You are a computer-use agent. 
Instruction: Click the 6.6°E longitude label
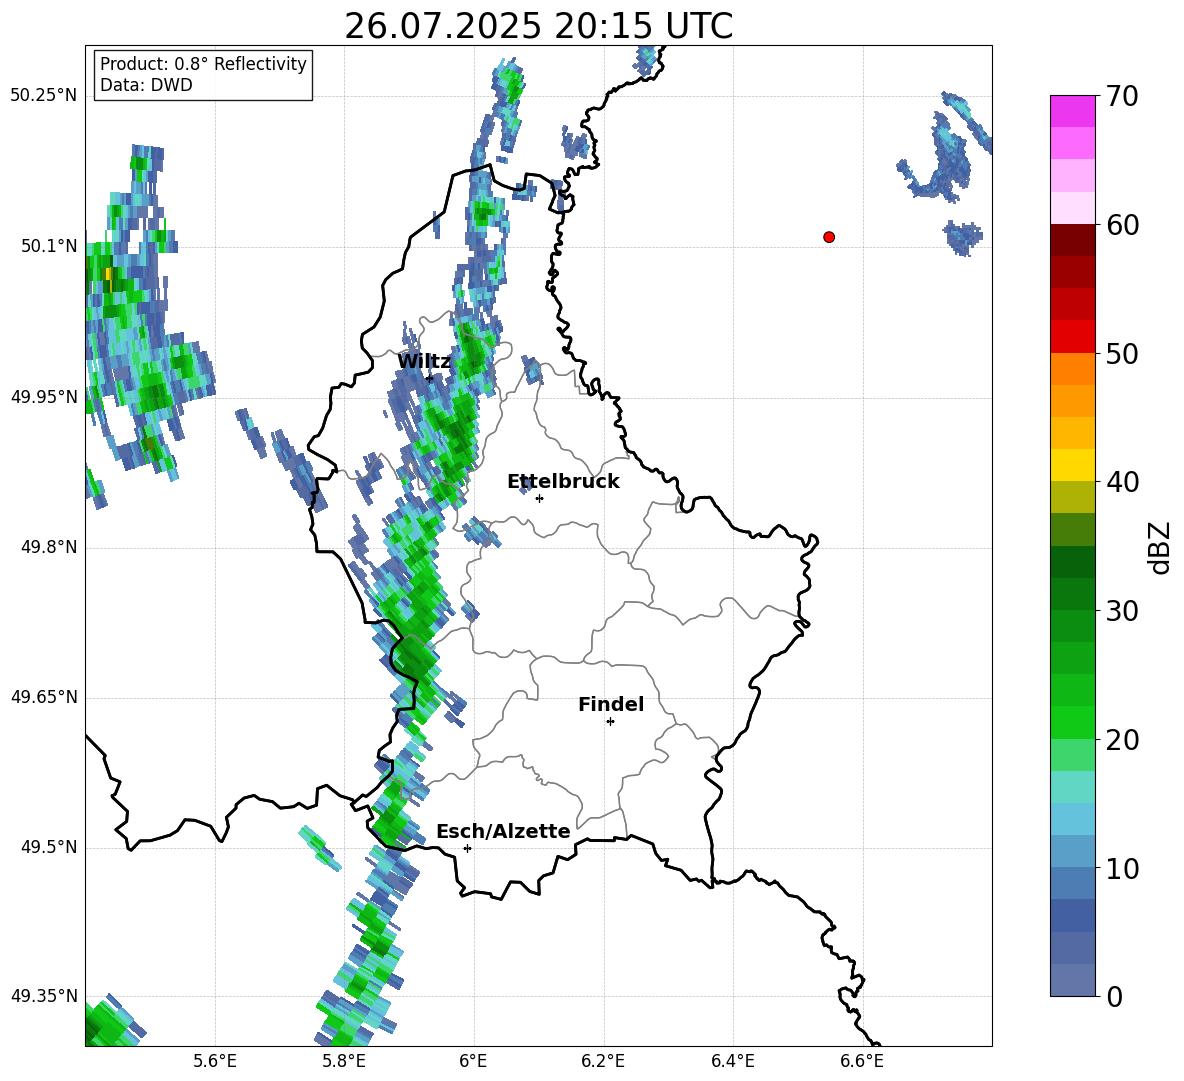(862, 1061)
